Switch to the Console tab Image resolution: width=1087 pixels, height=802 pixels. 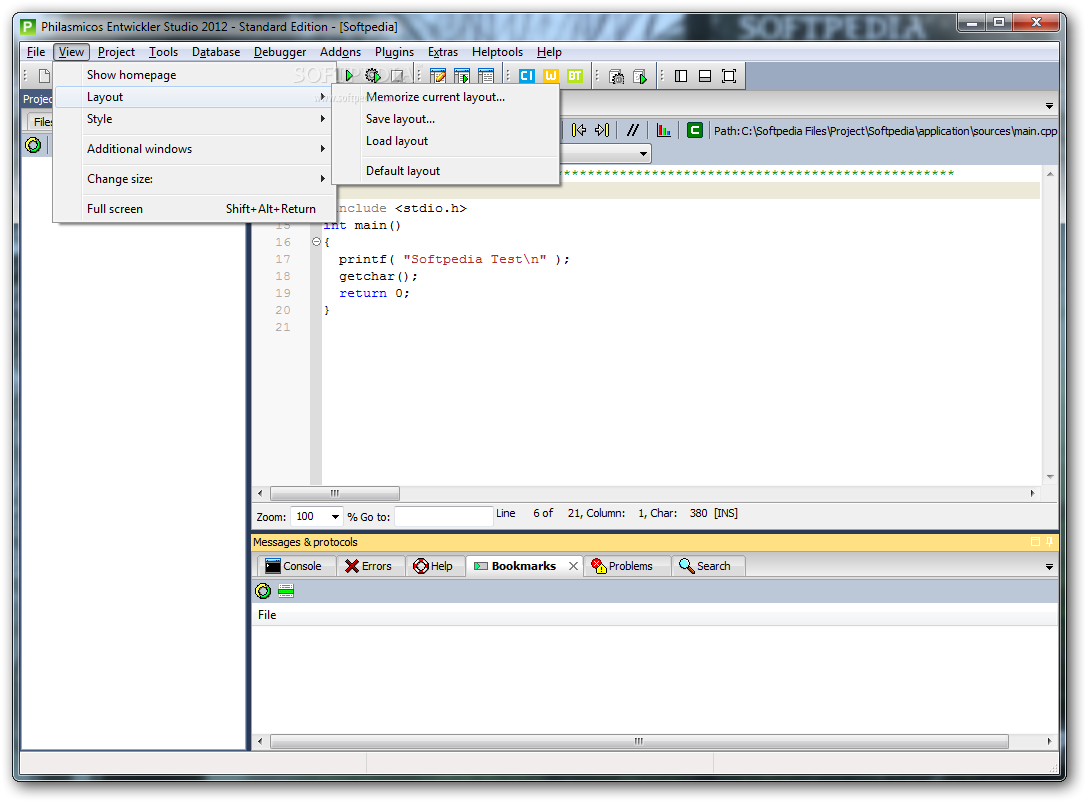coord(295,566)
